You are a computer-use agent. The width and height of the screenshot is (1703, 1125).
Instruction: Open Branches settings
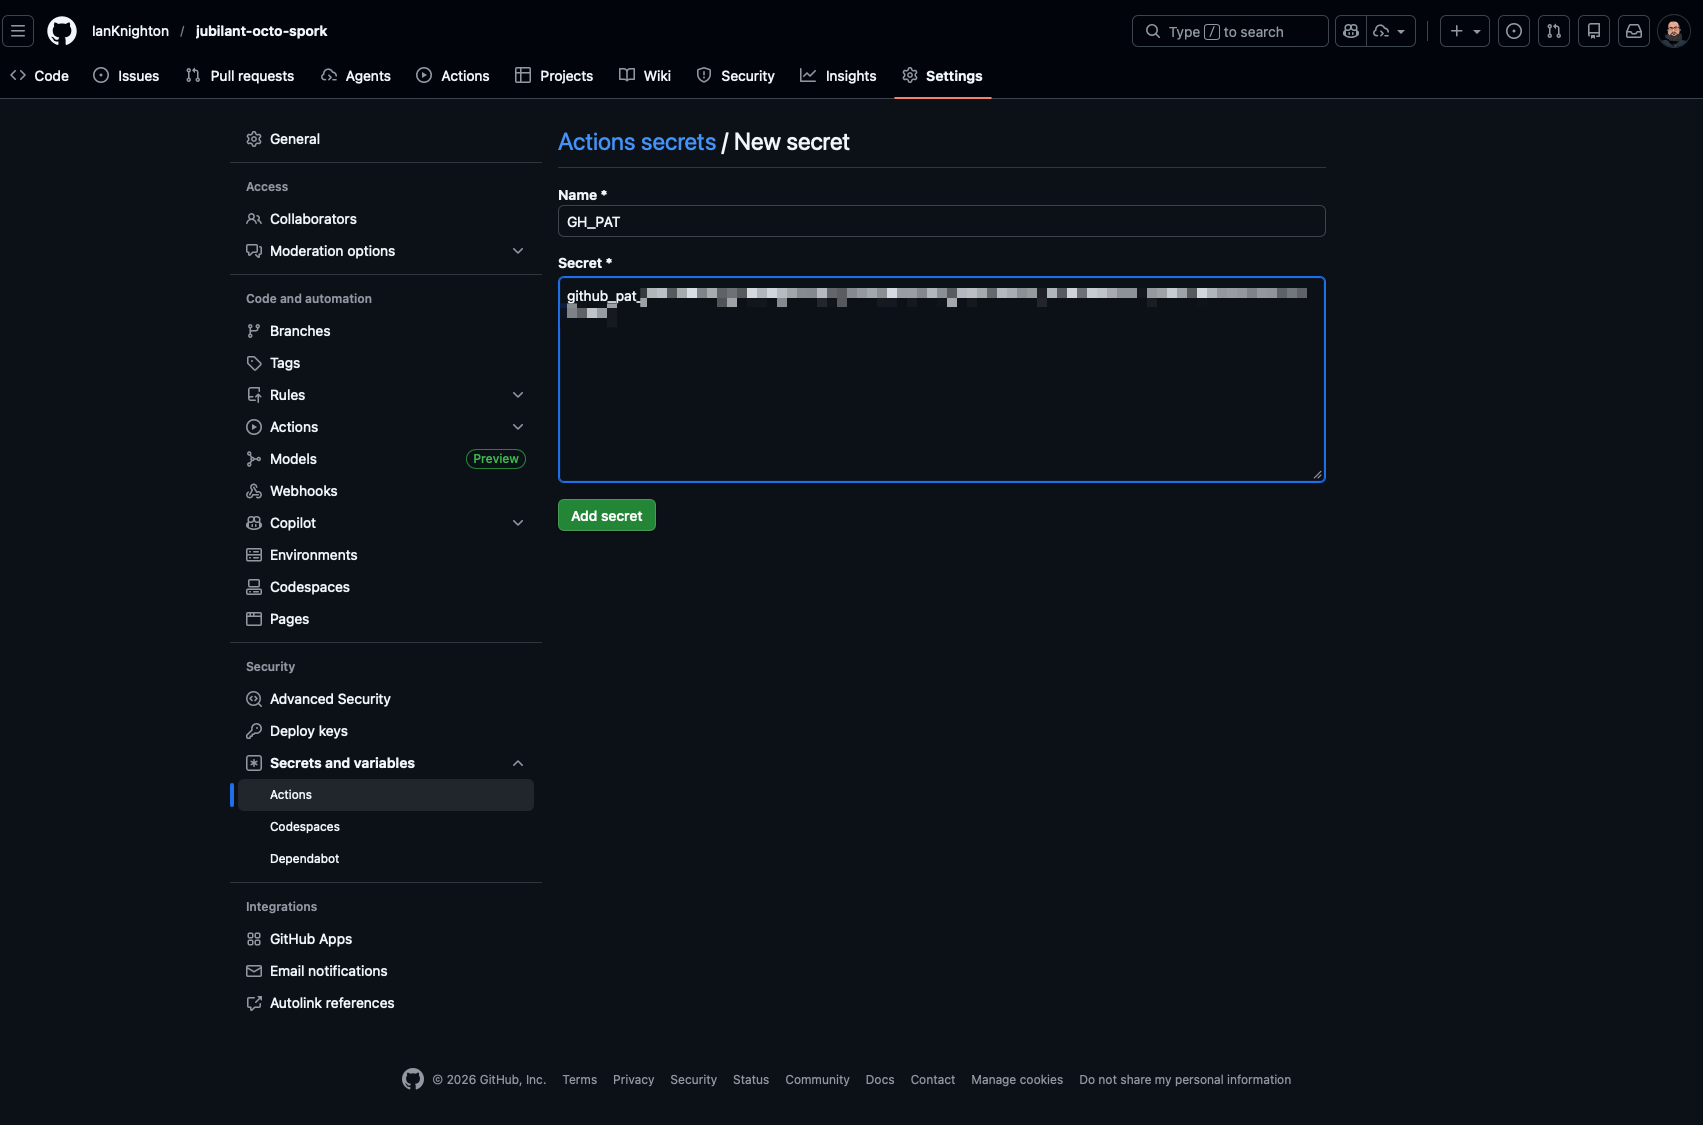point(386,331)
